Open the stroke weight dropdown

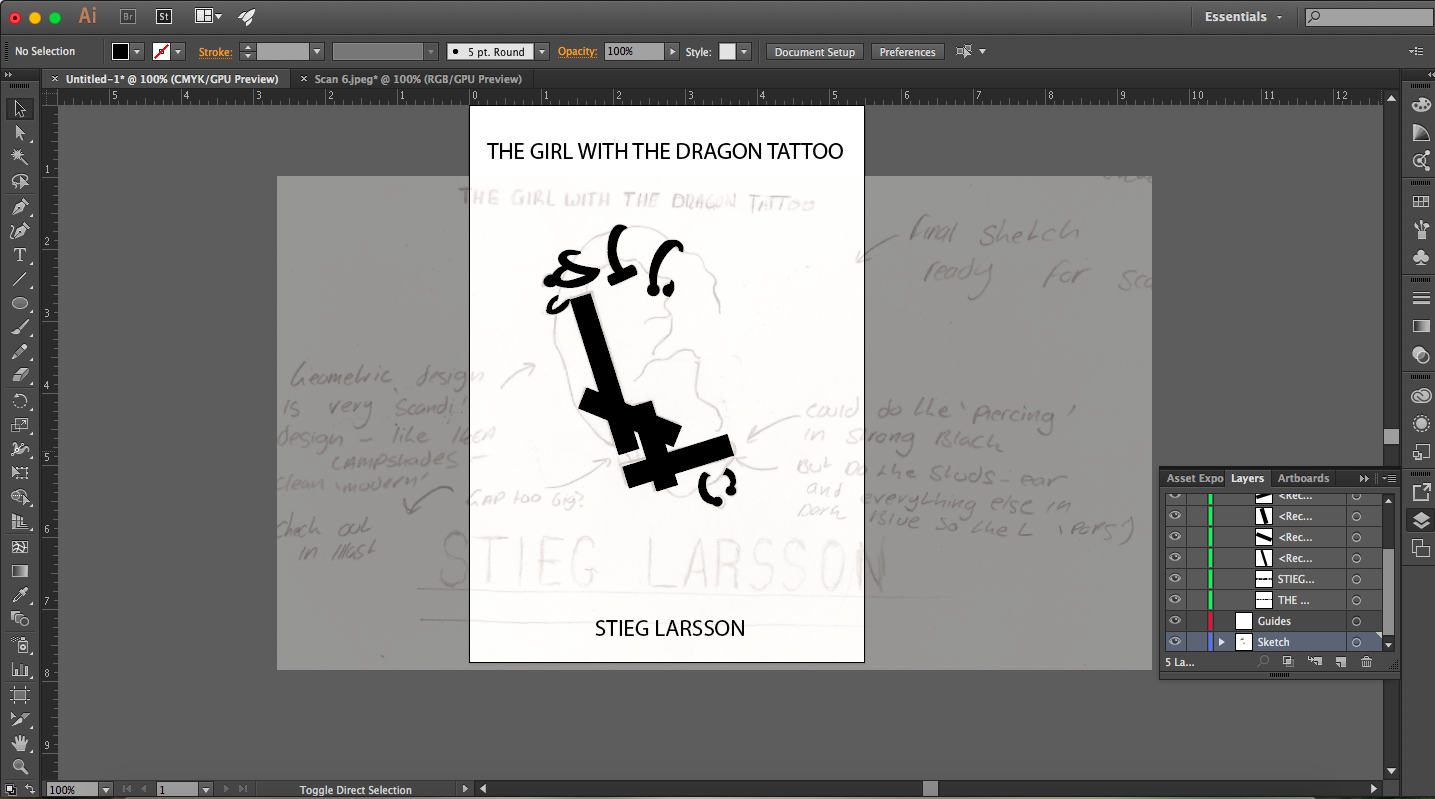coord(317,52)
